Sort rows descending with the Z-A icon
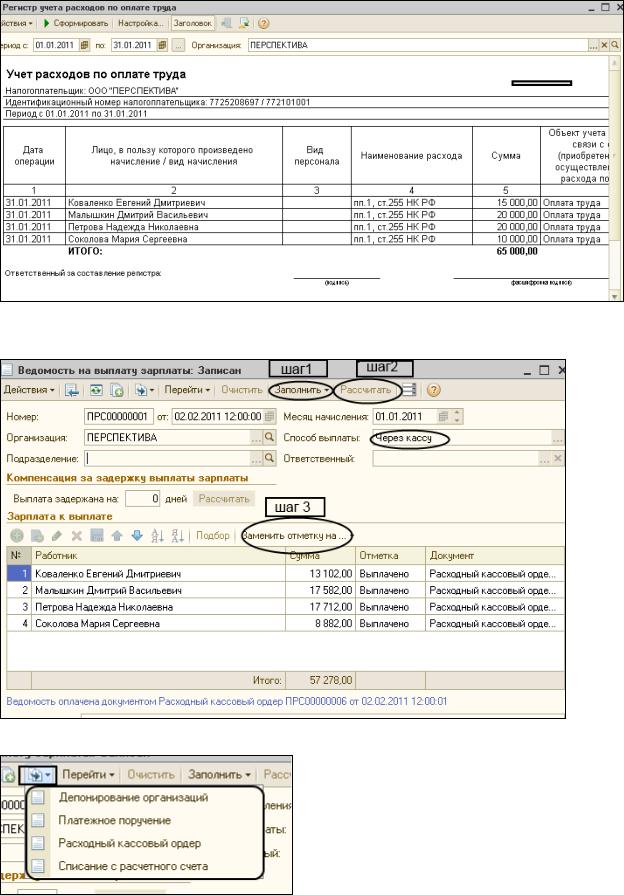Viewport: 624px width, 895px height. tap(178, 535)
